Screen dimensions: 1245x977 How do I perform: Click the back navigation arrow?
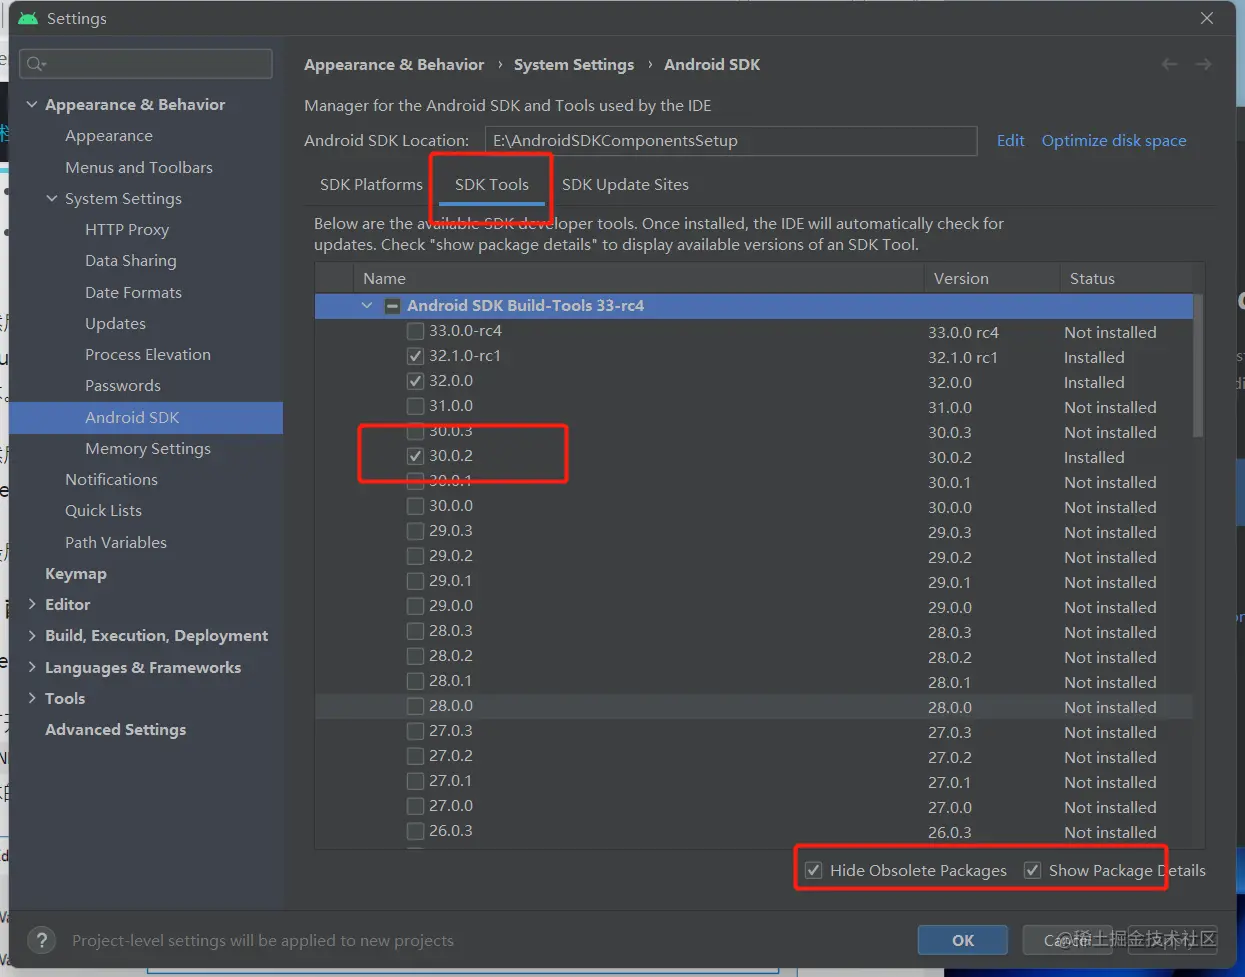1169,64
